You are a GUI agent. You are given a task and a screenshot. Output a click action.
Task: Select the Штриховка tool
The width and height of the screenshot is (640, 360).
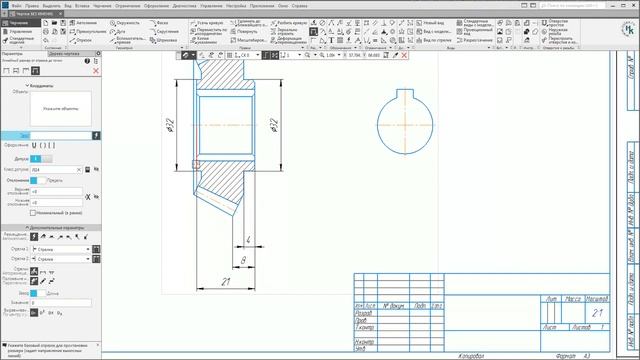pyautogui.click(x=163, y=40)
